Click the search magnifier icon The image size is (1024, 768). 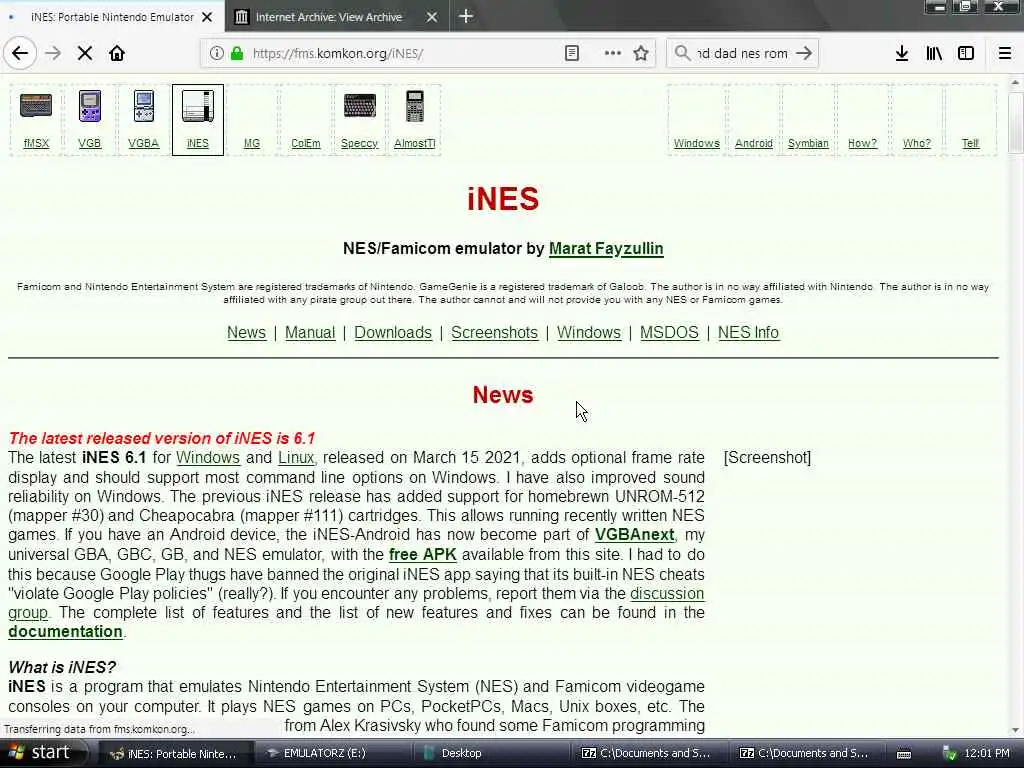682,53
